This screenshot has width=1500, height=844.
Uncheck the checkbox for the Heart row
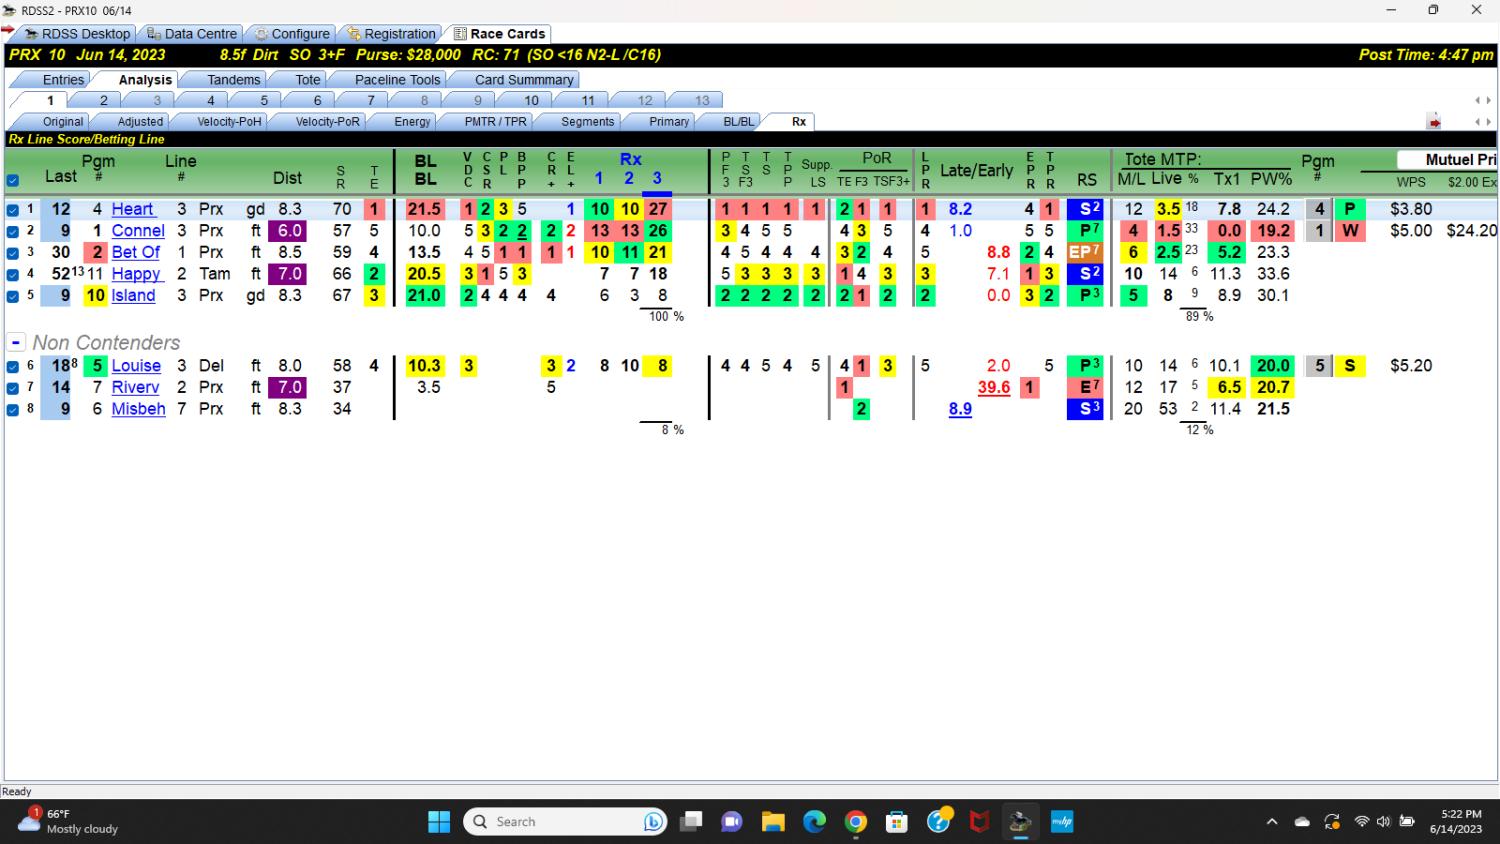pos(13,210)
